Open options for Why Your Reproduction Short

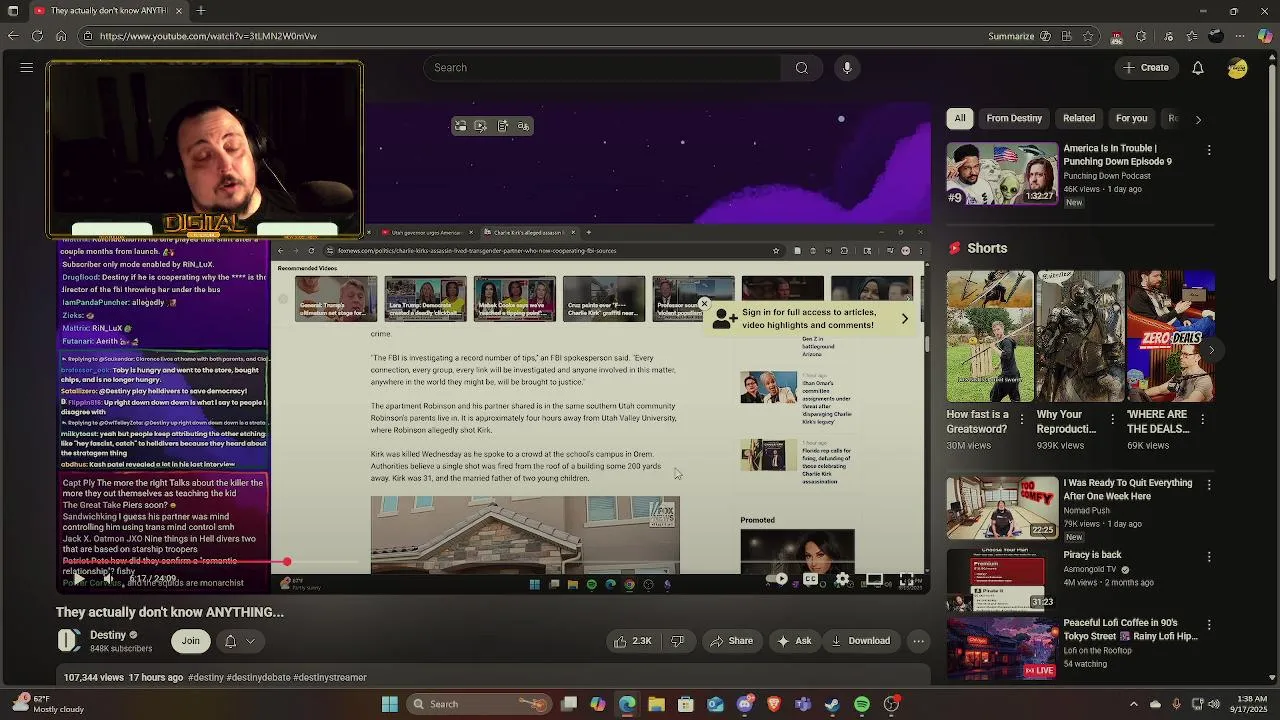(1111, 421)
